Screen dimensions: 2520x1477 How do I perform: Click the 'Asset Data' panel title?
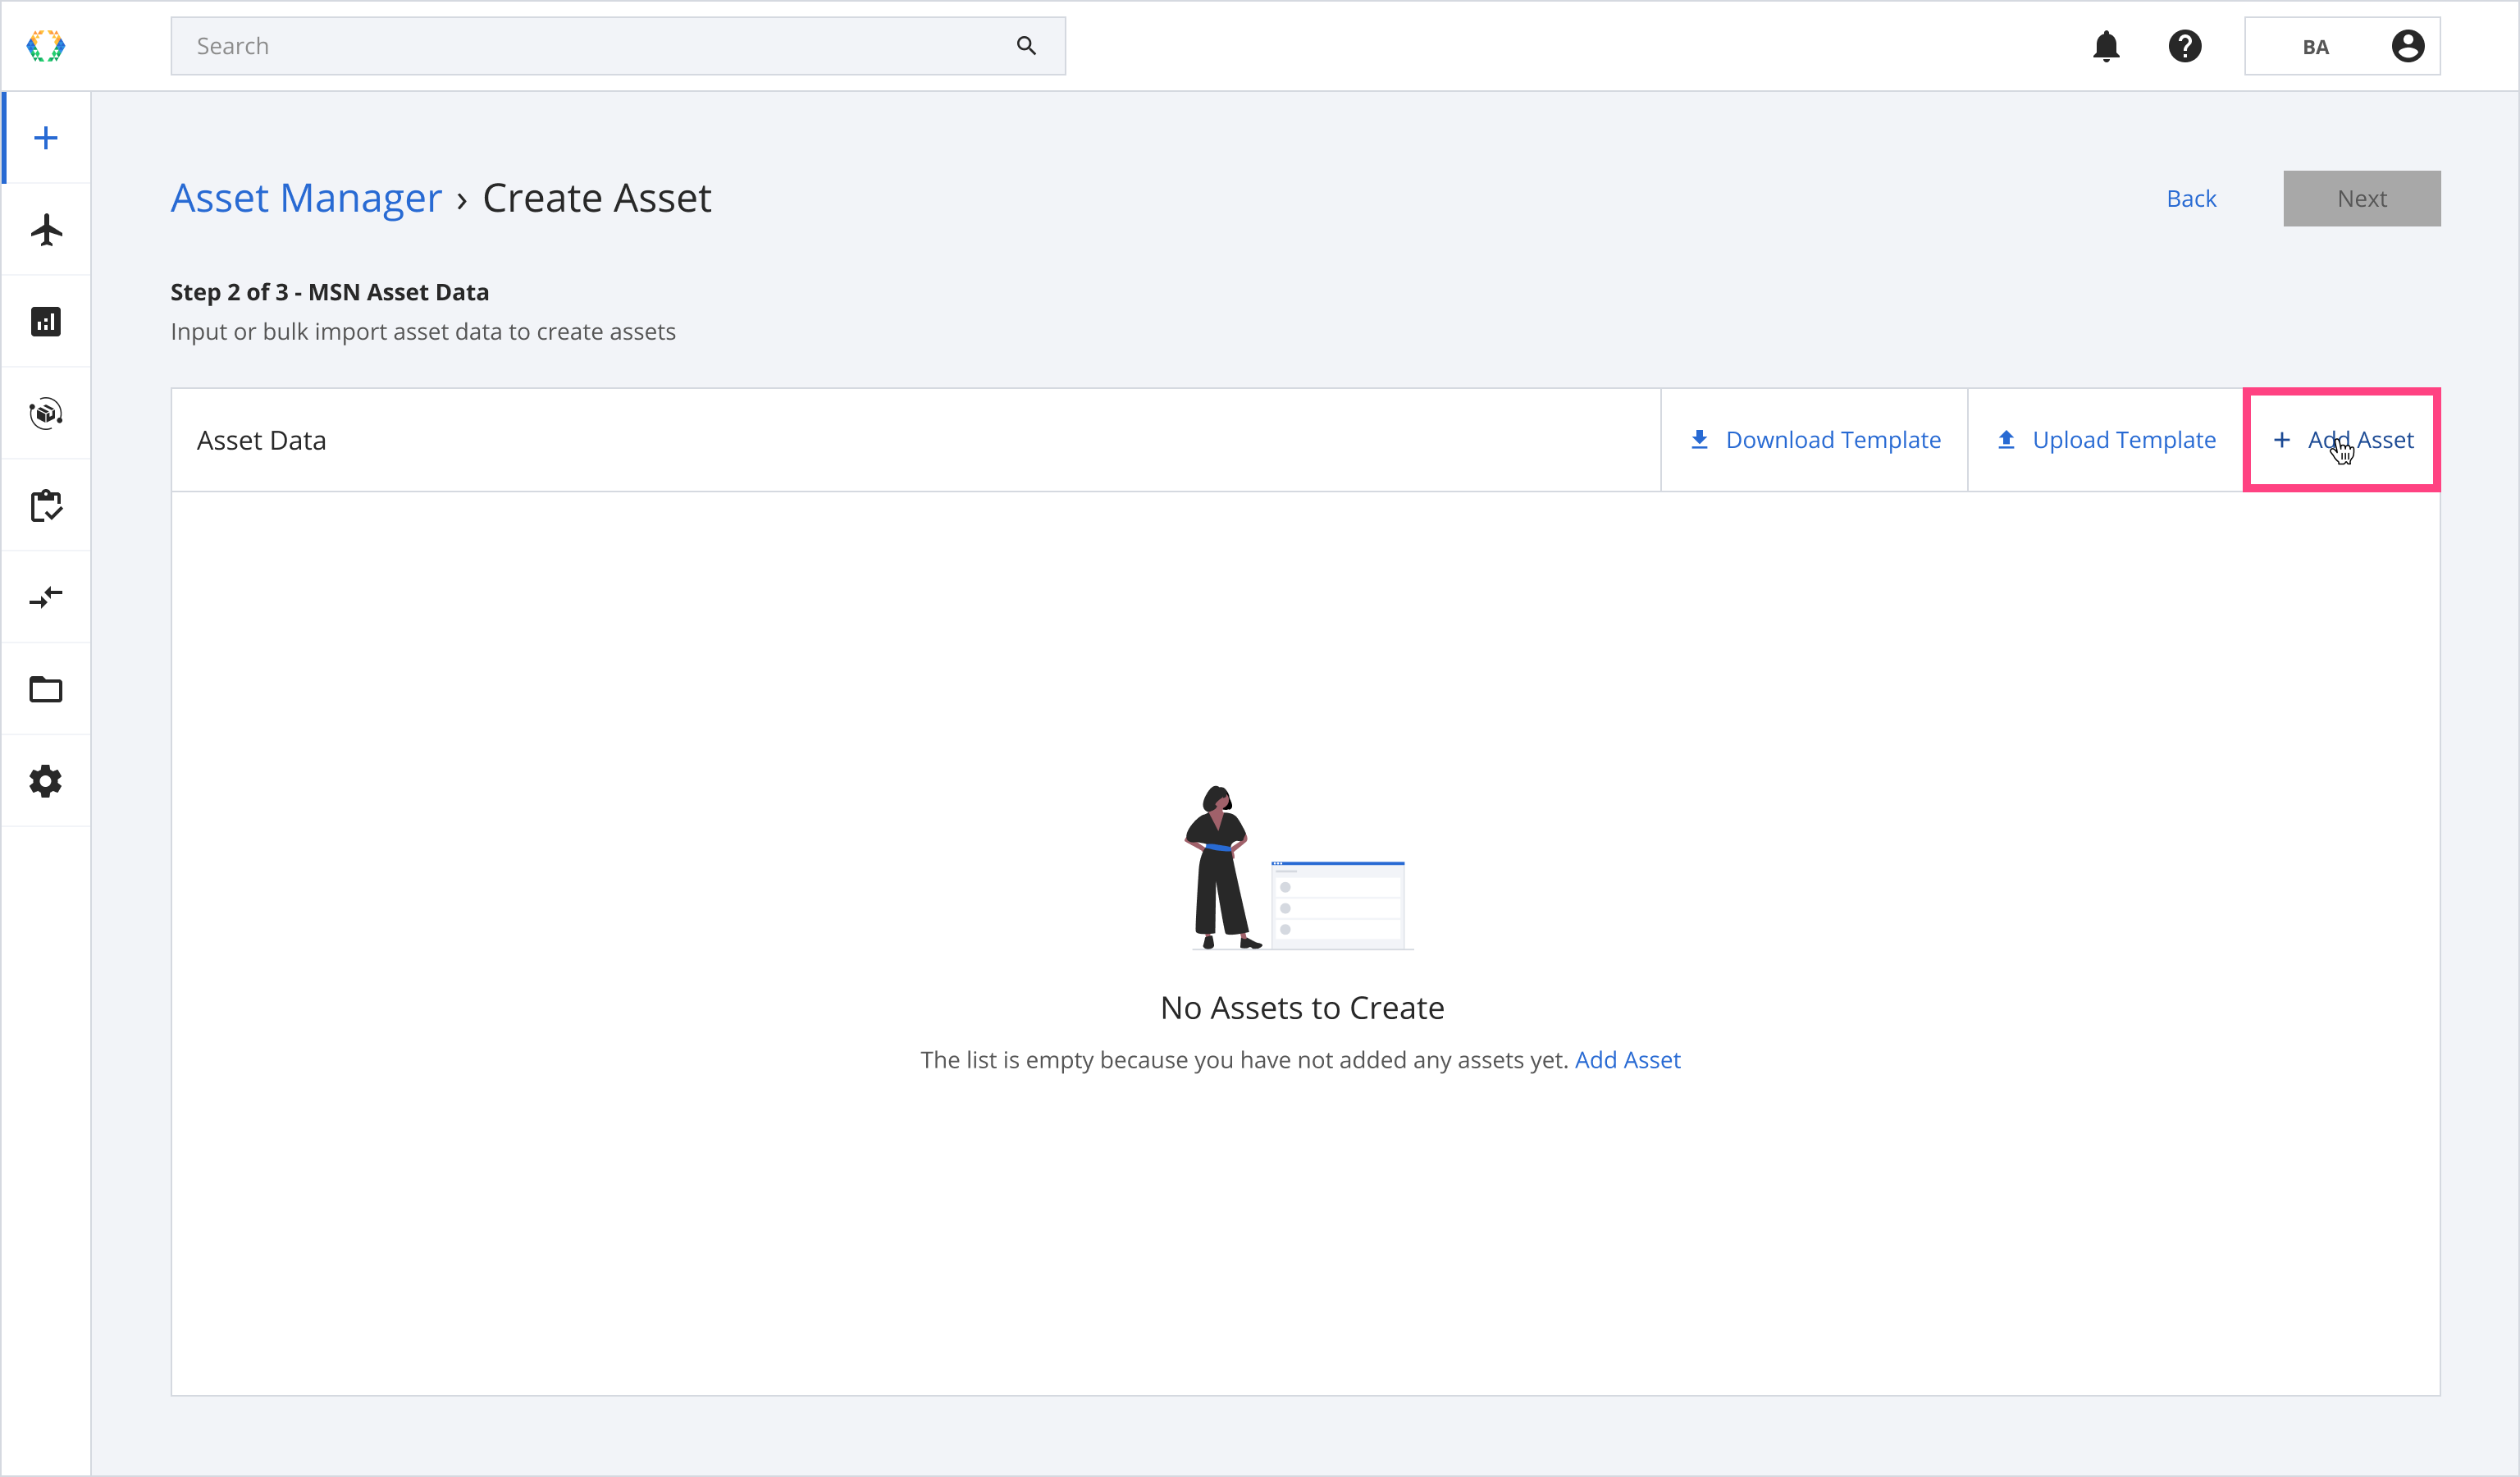(261, 441)
